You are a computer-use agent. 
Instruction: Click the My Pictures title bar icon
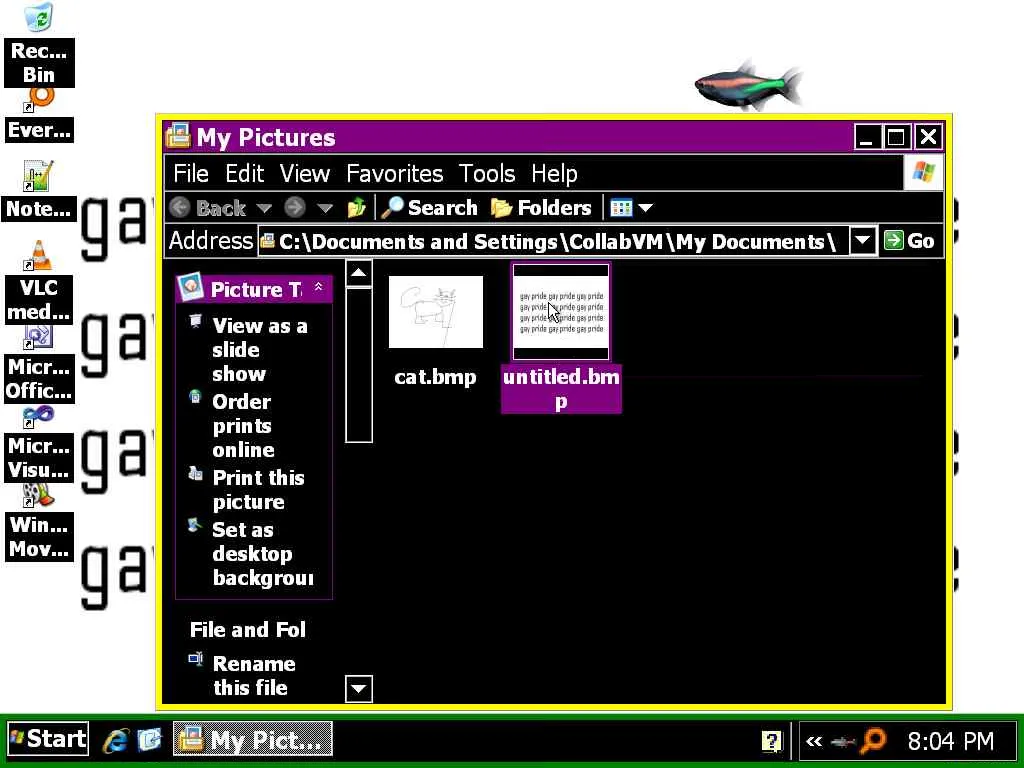[178, 137]
